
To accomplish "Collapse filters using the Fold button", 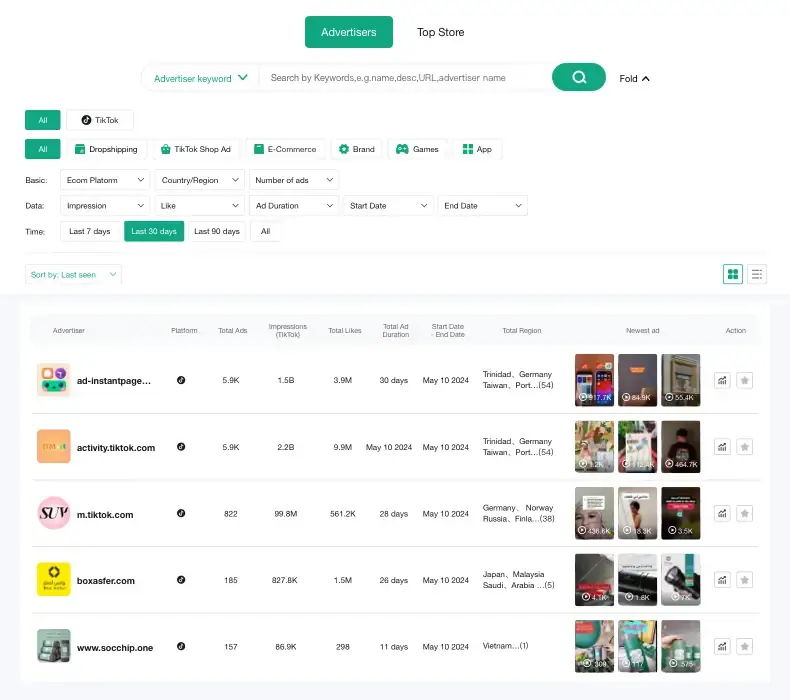I will click(634, 78).
